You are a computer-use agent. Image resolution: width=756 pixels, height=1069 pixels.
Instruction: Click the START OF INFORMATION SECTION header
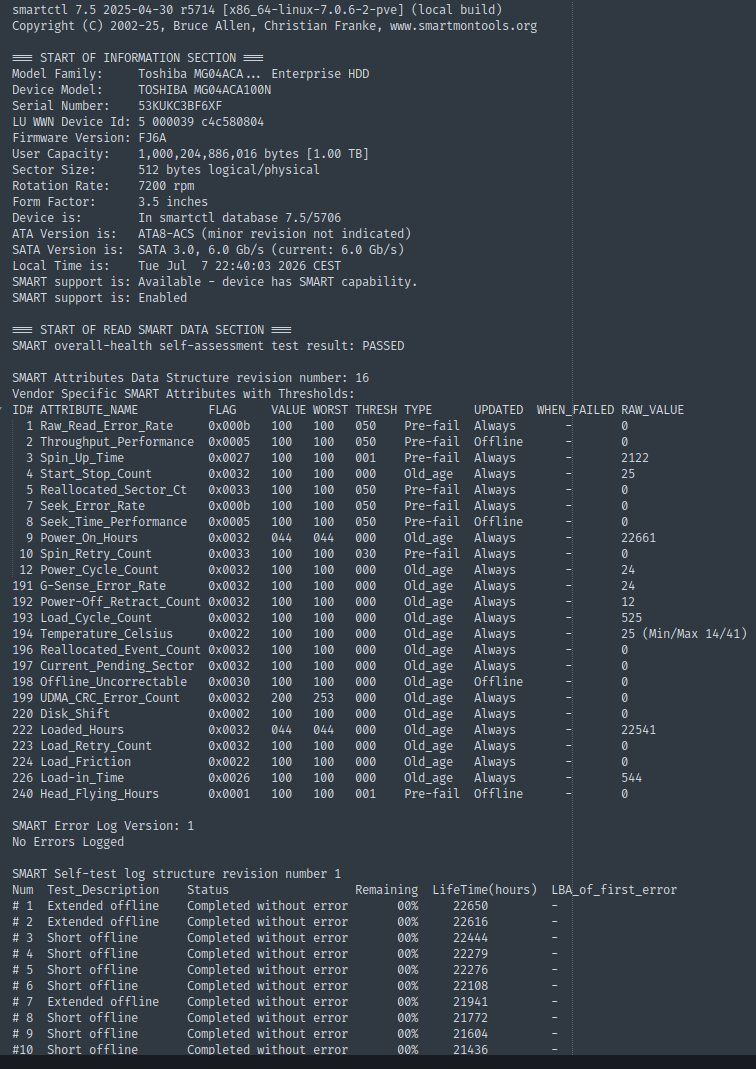coord(138,59)
